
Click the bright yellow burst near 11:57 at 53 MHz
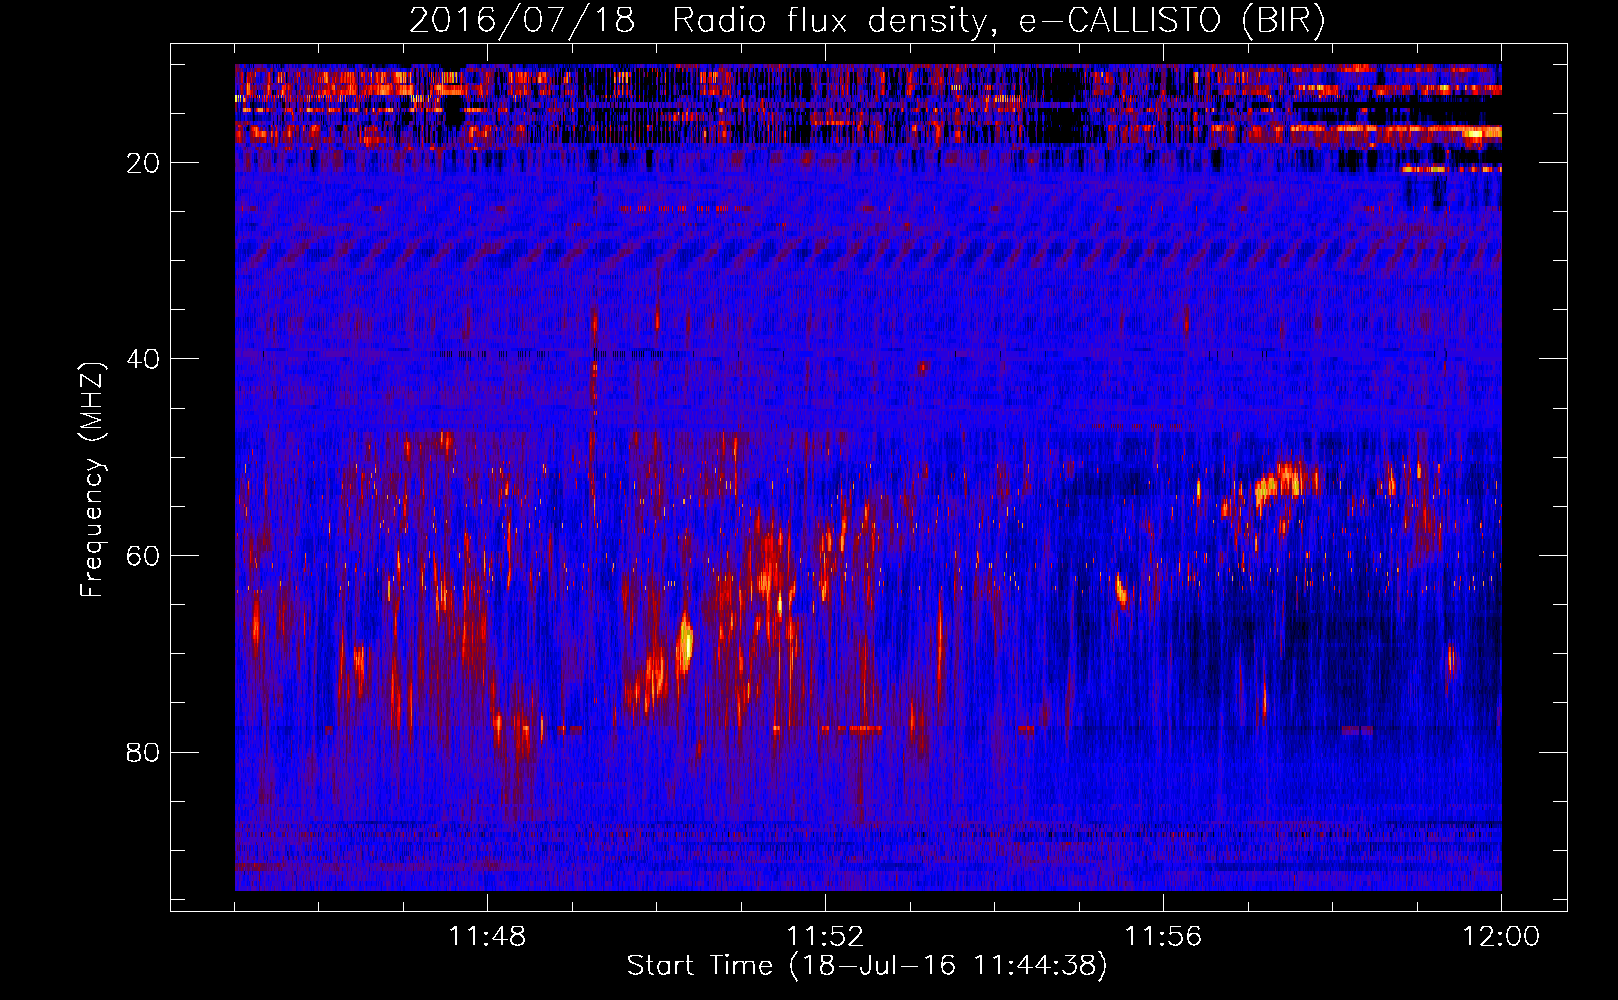[x=1279, y=483]
